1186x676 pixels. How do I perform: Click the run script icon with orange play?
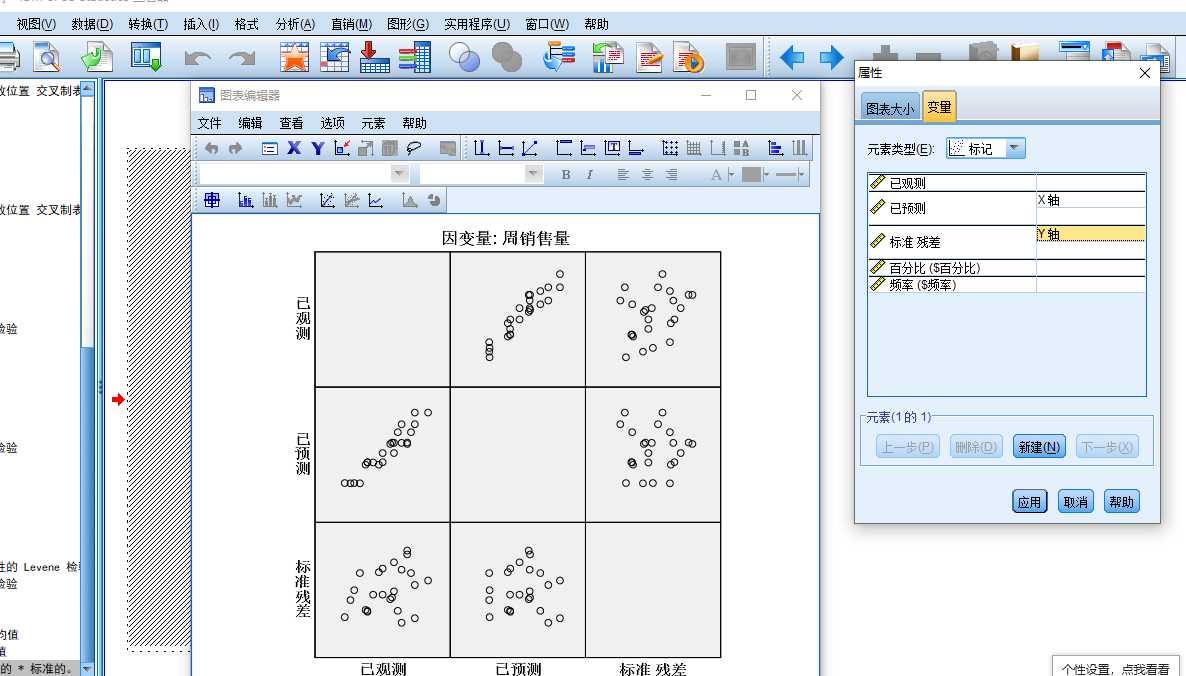click(x=688, y=57)
